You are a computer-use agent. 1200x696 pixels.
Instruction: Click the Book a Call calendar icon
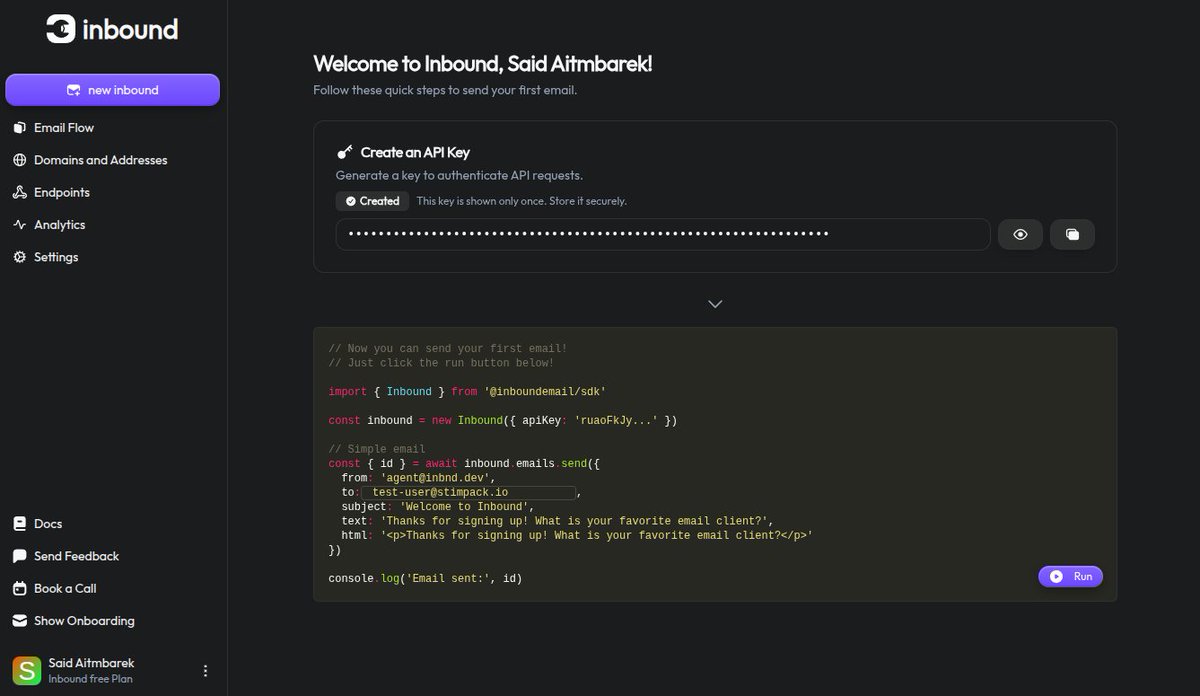click(20, 588)
